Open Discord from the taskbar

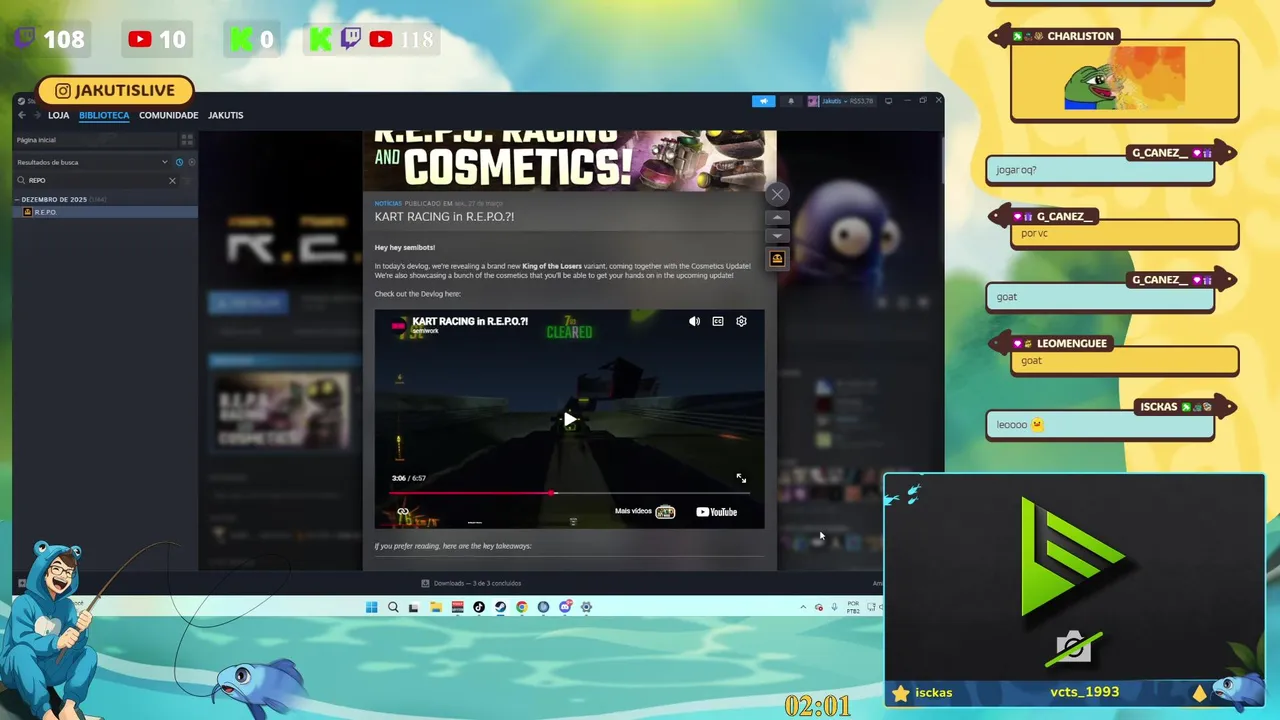coord(565,607)
